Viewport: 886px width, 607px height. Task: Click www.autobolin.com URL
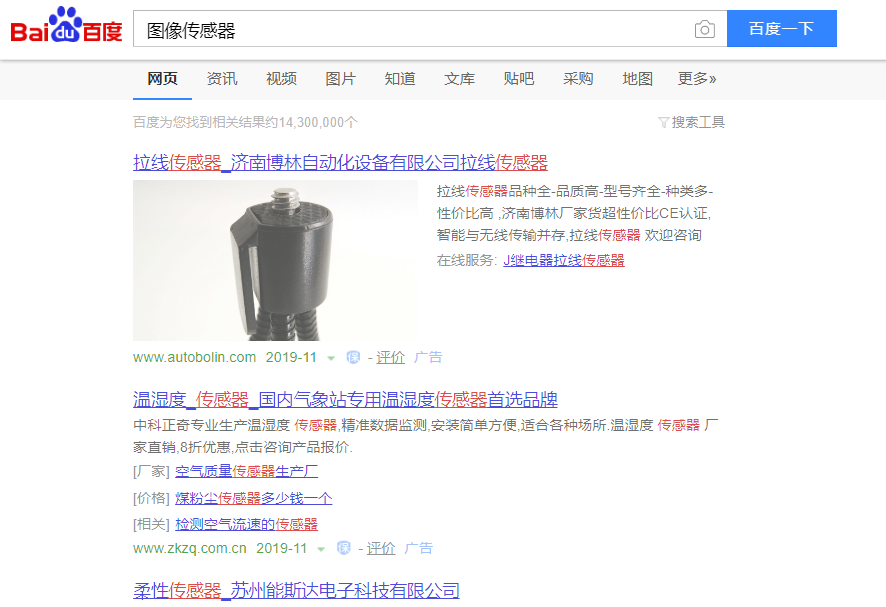click(194, 357)
